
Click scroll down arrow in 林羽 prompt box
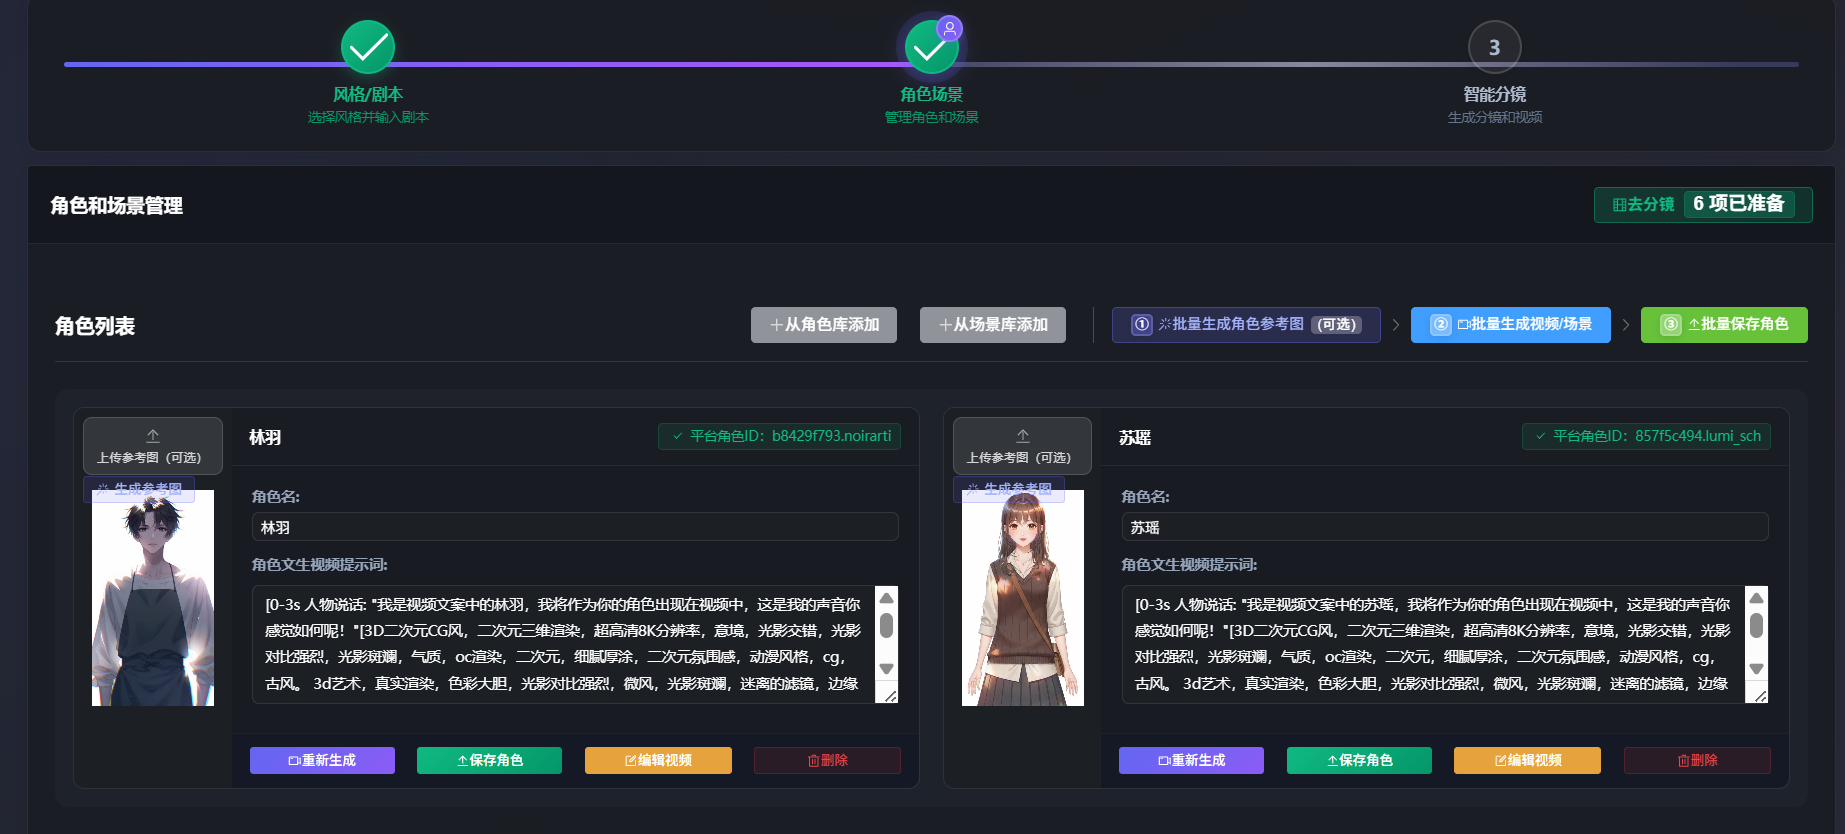click(886, 669)
